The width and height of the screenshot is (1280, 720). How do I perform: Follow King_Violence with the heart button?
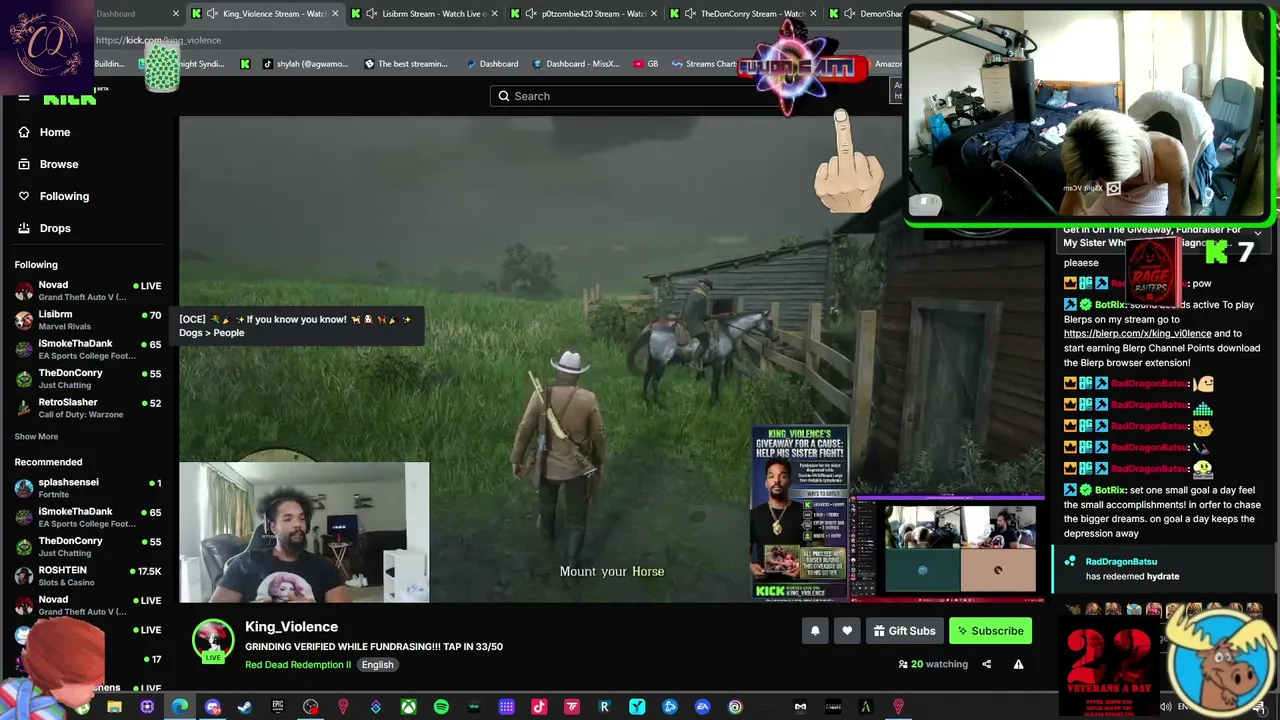point(847,631)
